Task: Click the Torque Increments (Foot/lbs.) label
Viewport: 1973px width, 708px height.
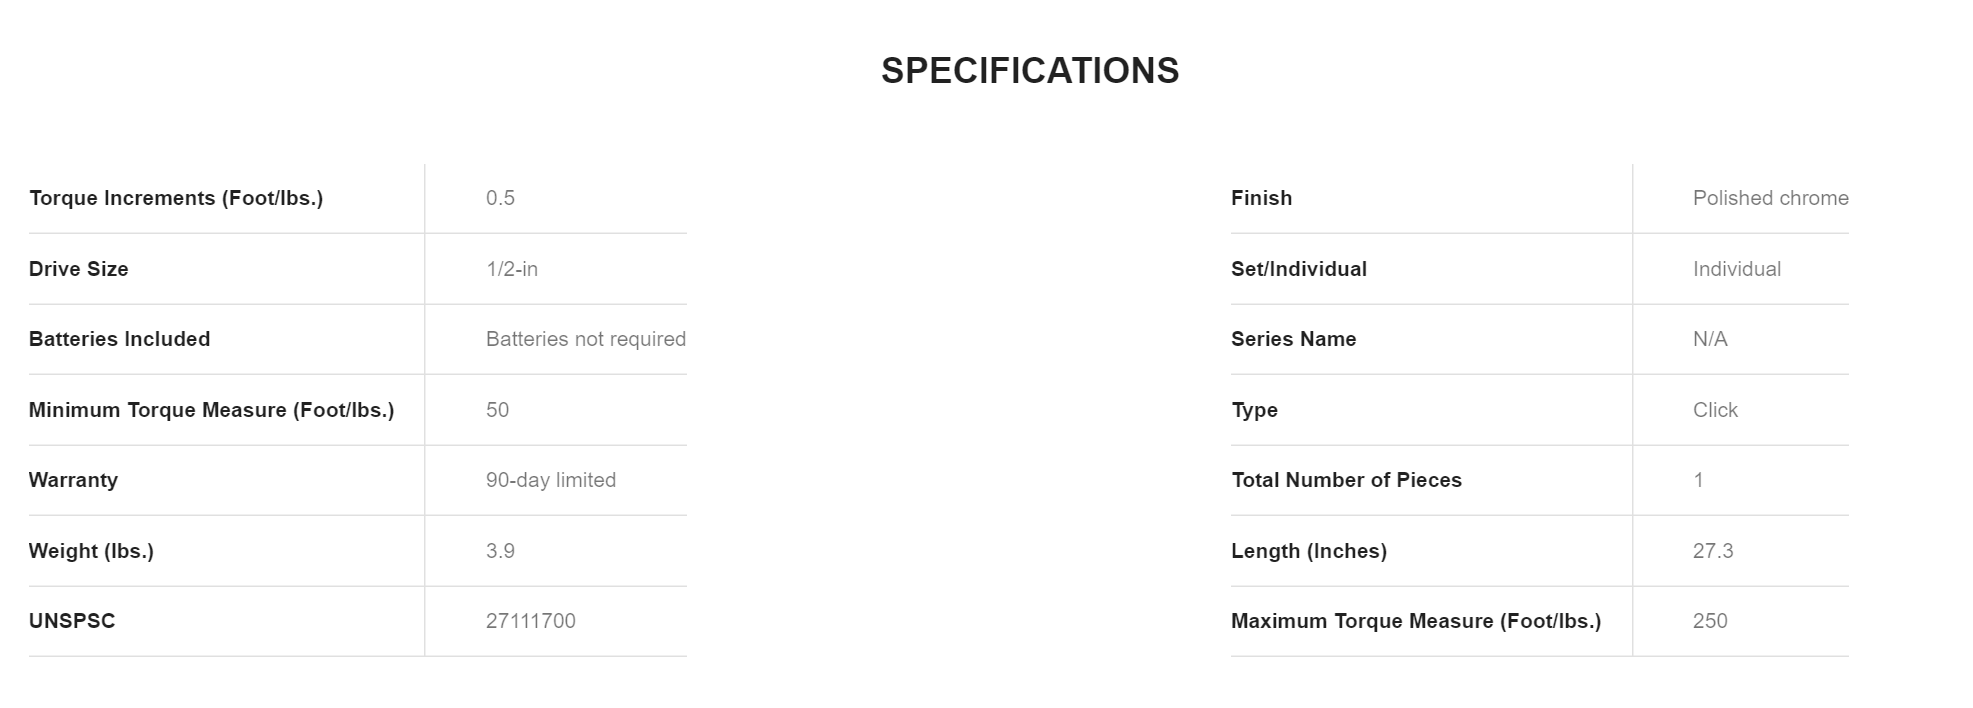Action: pos(176,198)
